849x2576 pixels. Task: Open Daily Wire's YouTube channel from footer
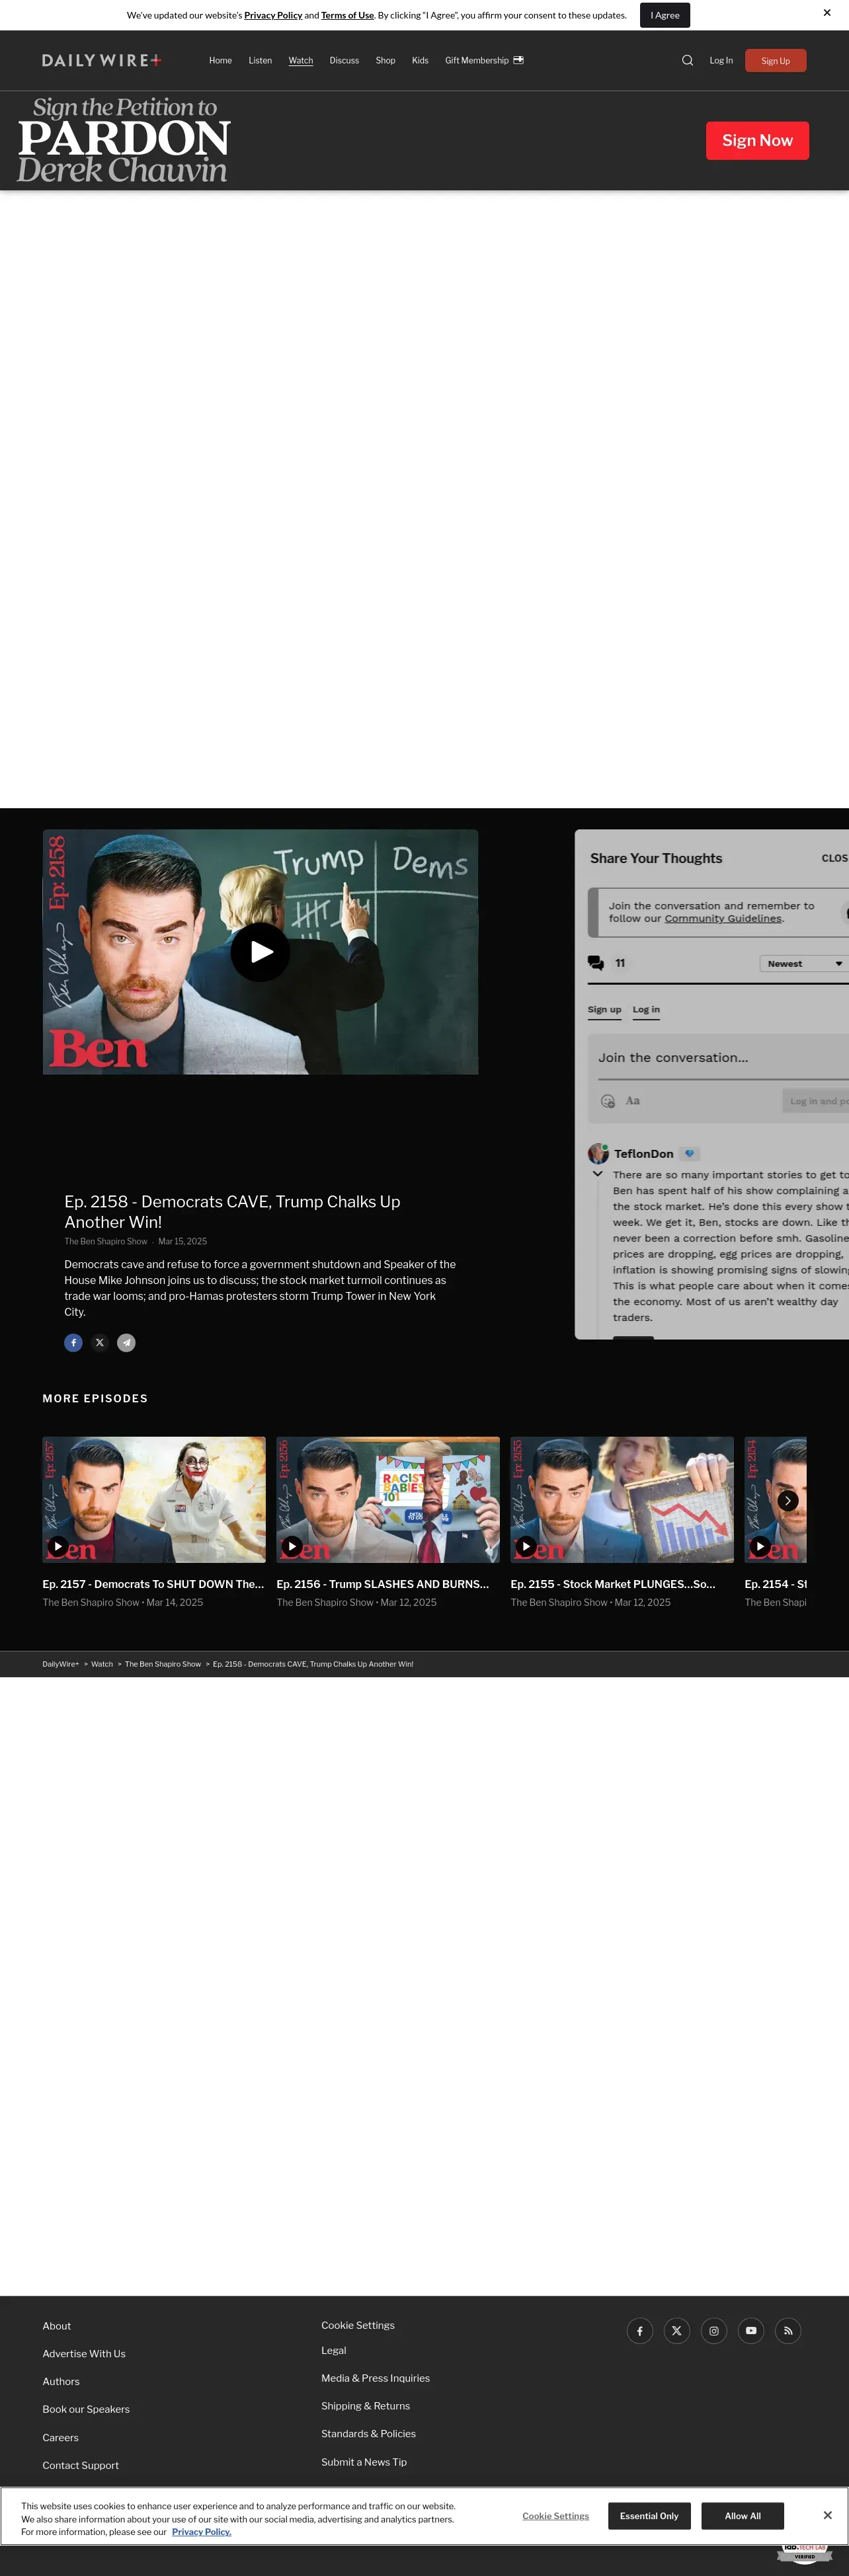click(x=751, y=2331)
